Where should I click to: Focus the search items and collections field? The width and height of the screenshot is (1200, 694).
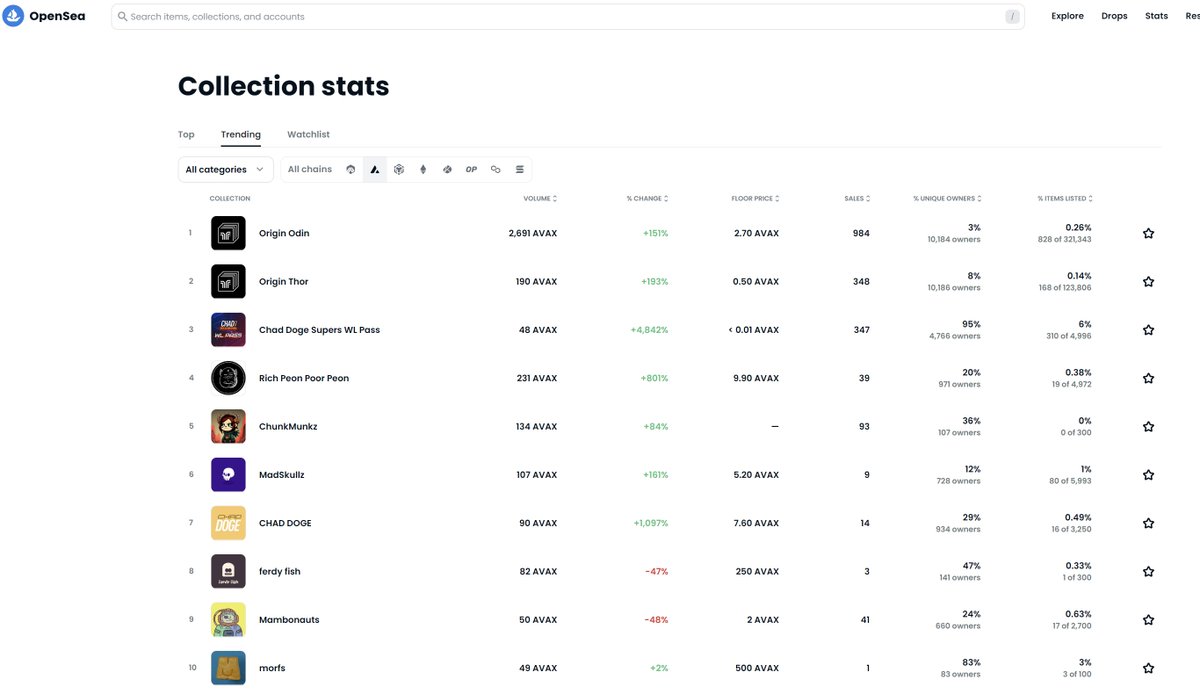point(567,17)
